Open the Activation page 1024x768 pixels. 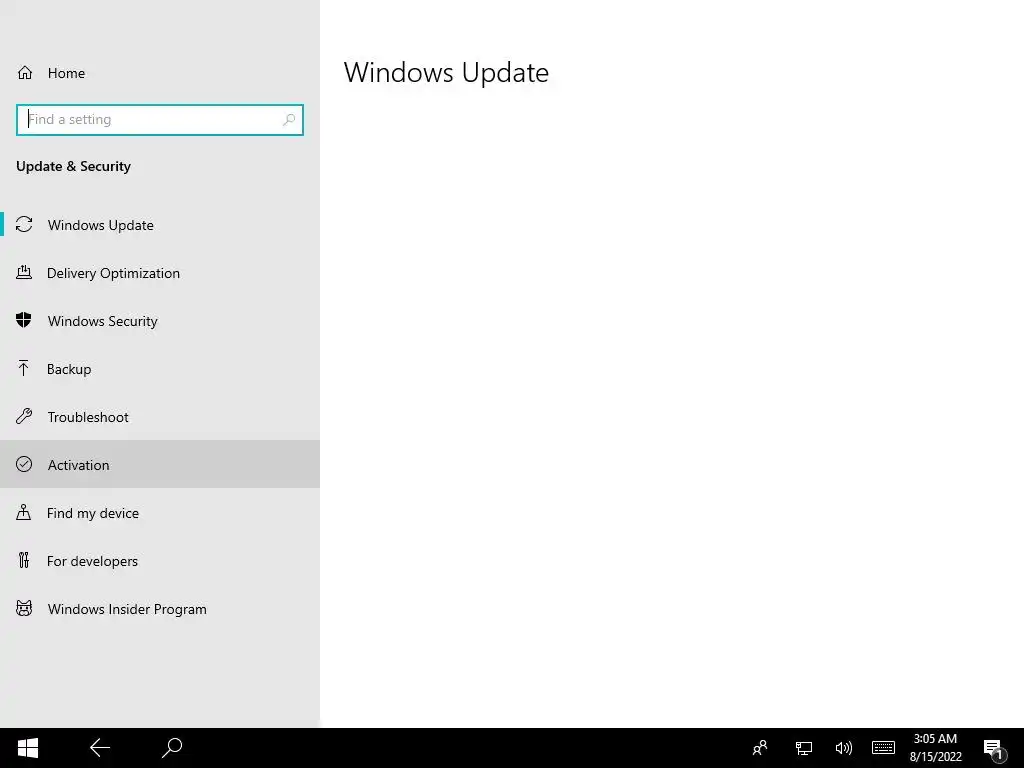point(160,464)
